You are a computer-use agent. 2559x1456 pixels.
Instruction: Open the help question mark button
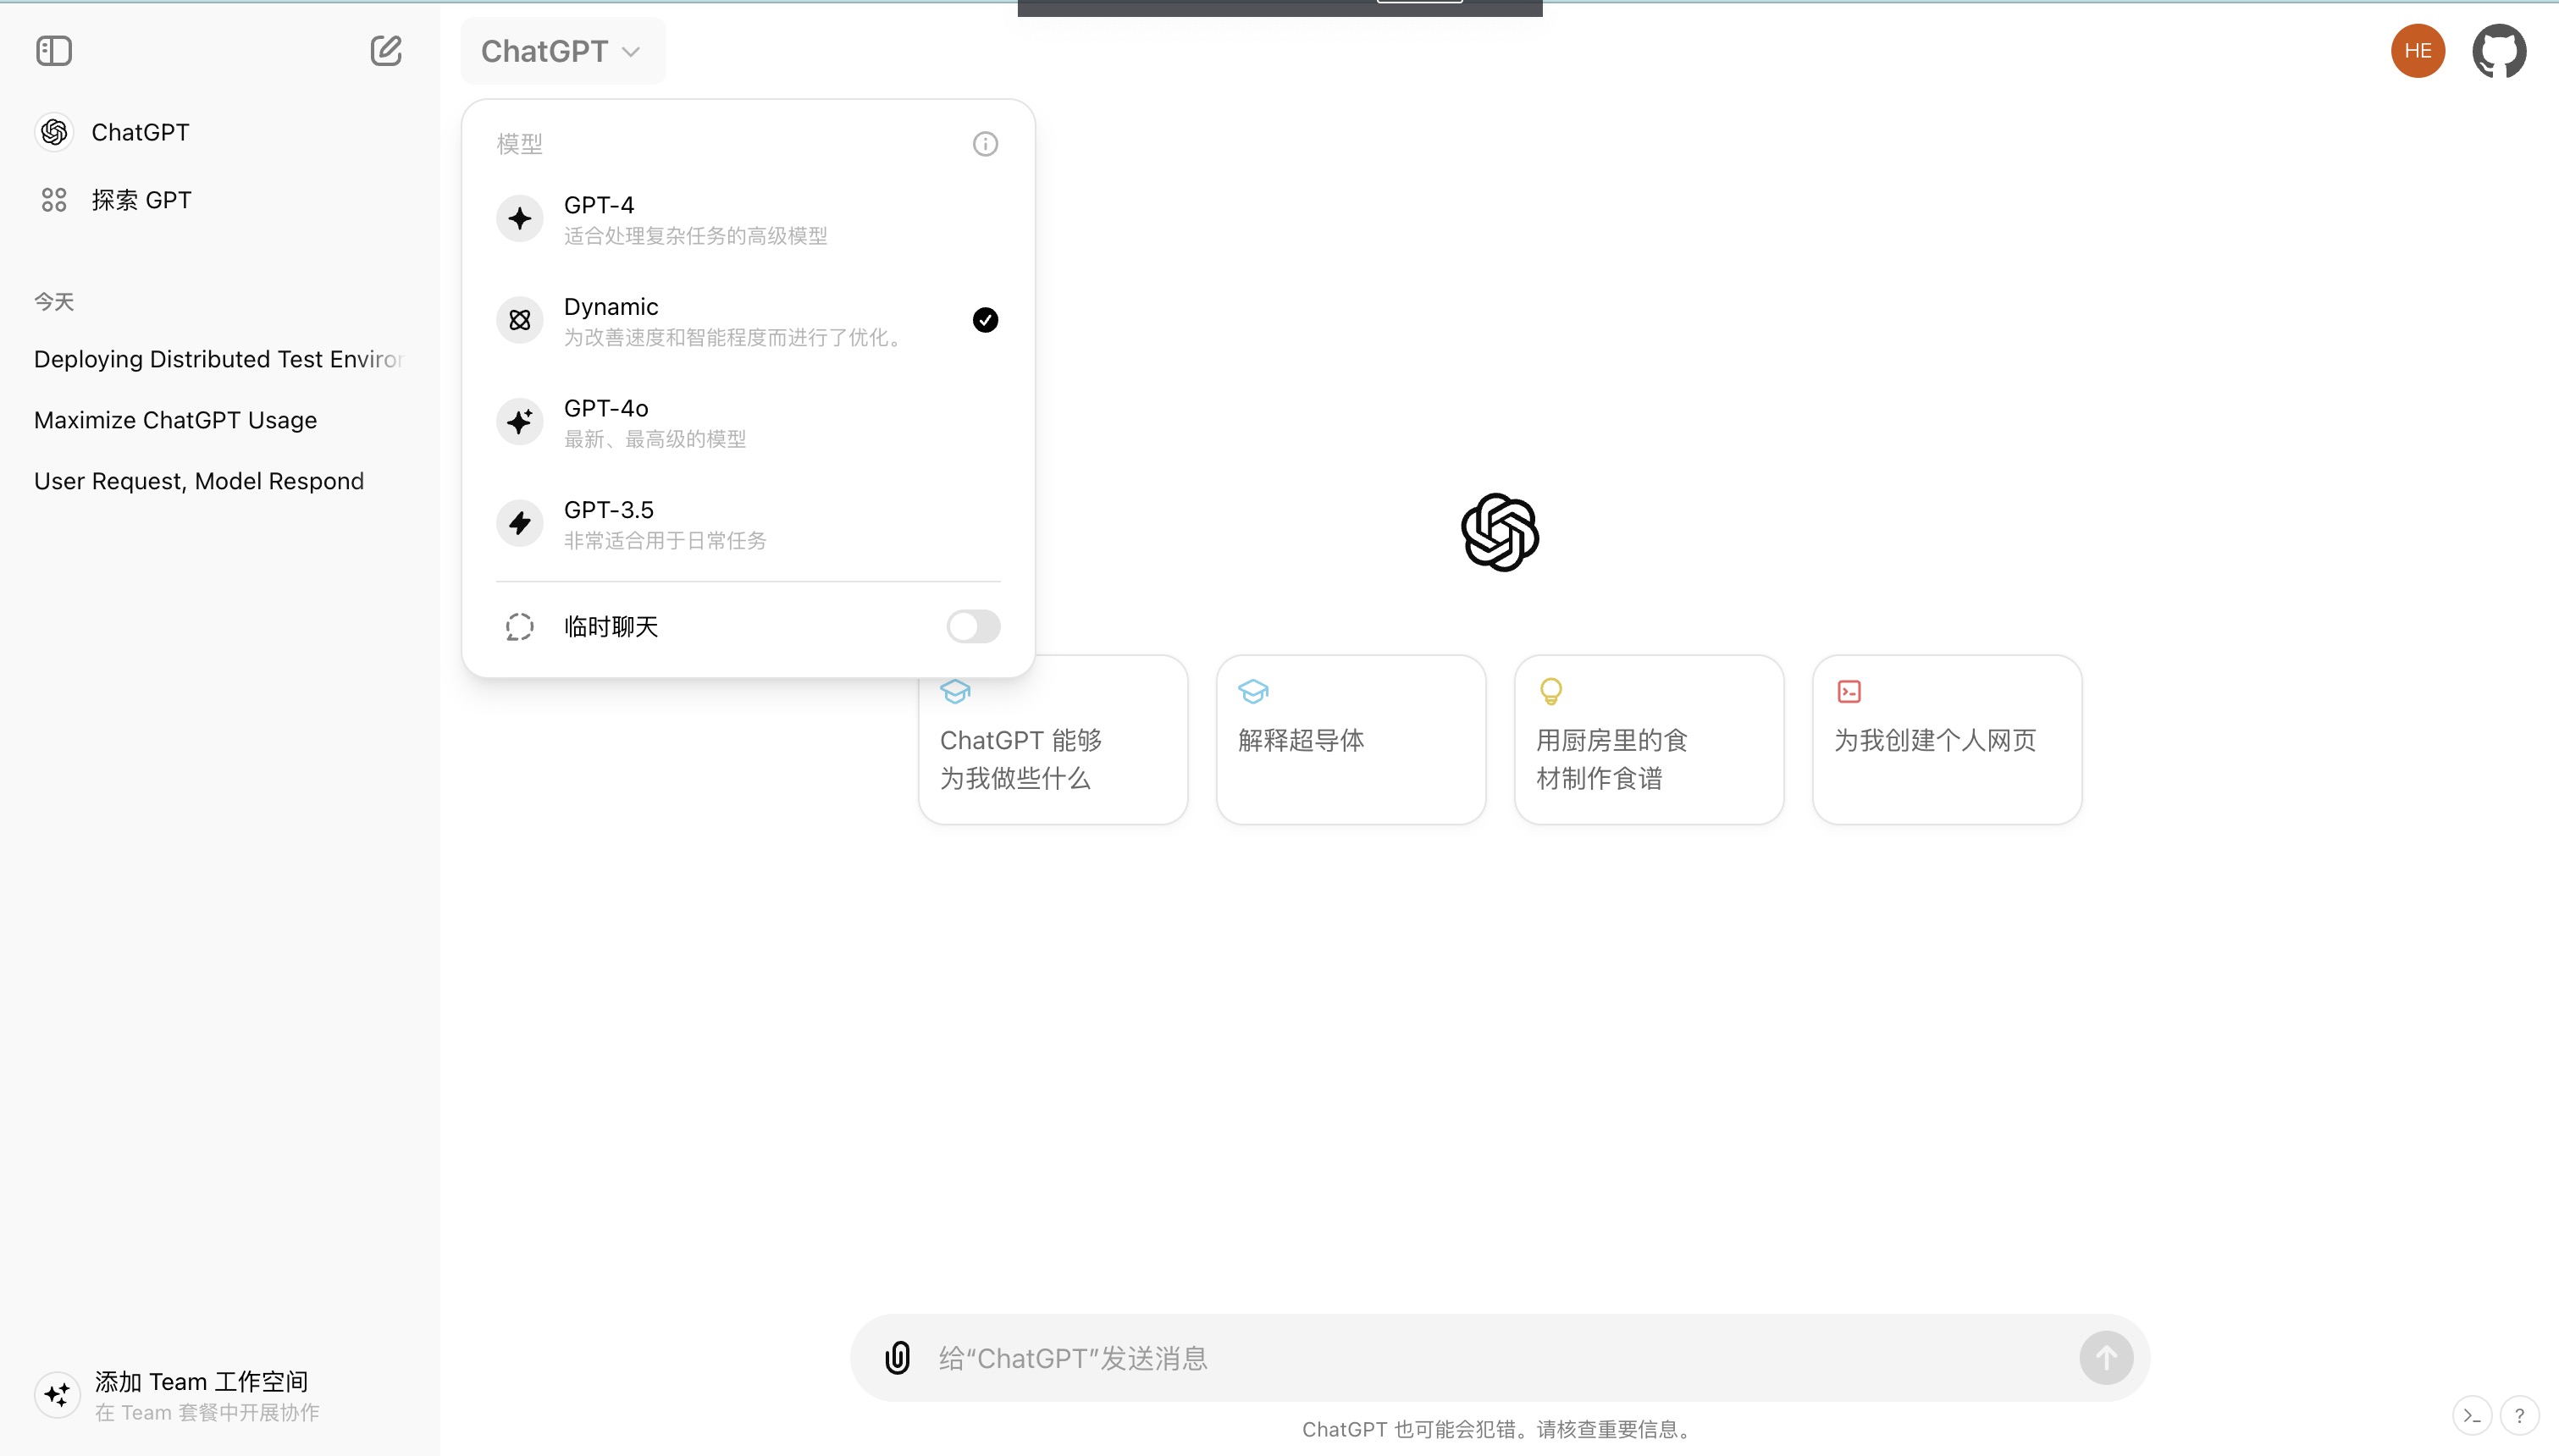(x=2519, y=1416)
